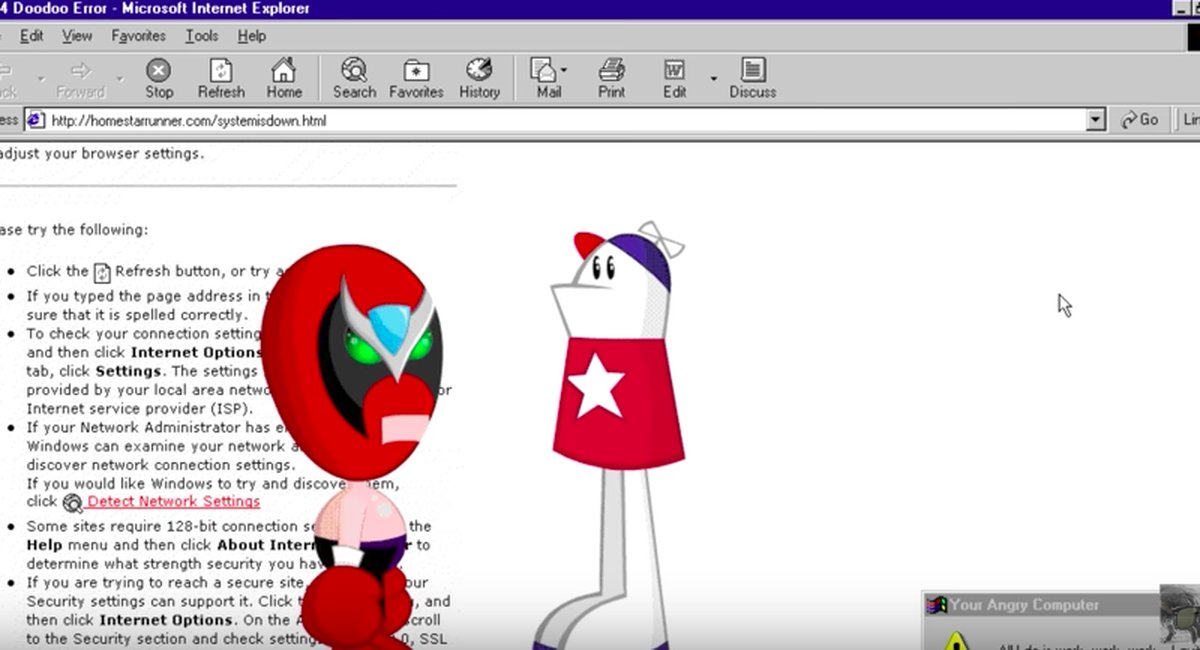Click the yellow warning icon in popup
Image resolution: width=1200 pixels, height=650 pixels.
958,641
